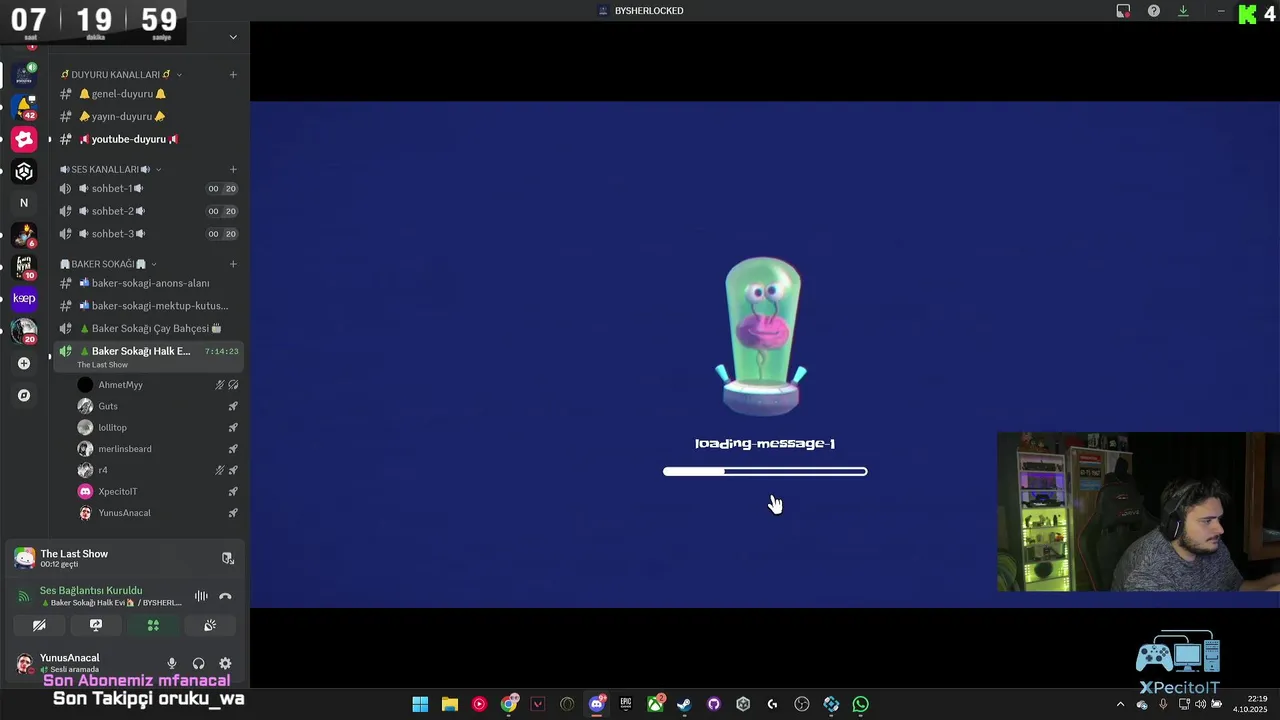Click Ses Bağlantısı Kuruldu connection status
The height and width of the screenshot is (720, 1280).
(x=91, y=590)
